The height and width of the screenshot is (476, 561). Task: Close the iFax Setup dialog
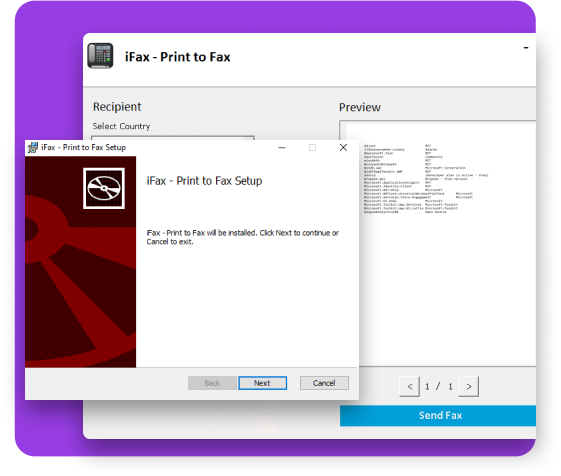[343, 147]
